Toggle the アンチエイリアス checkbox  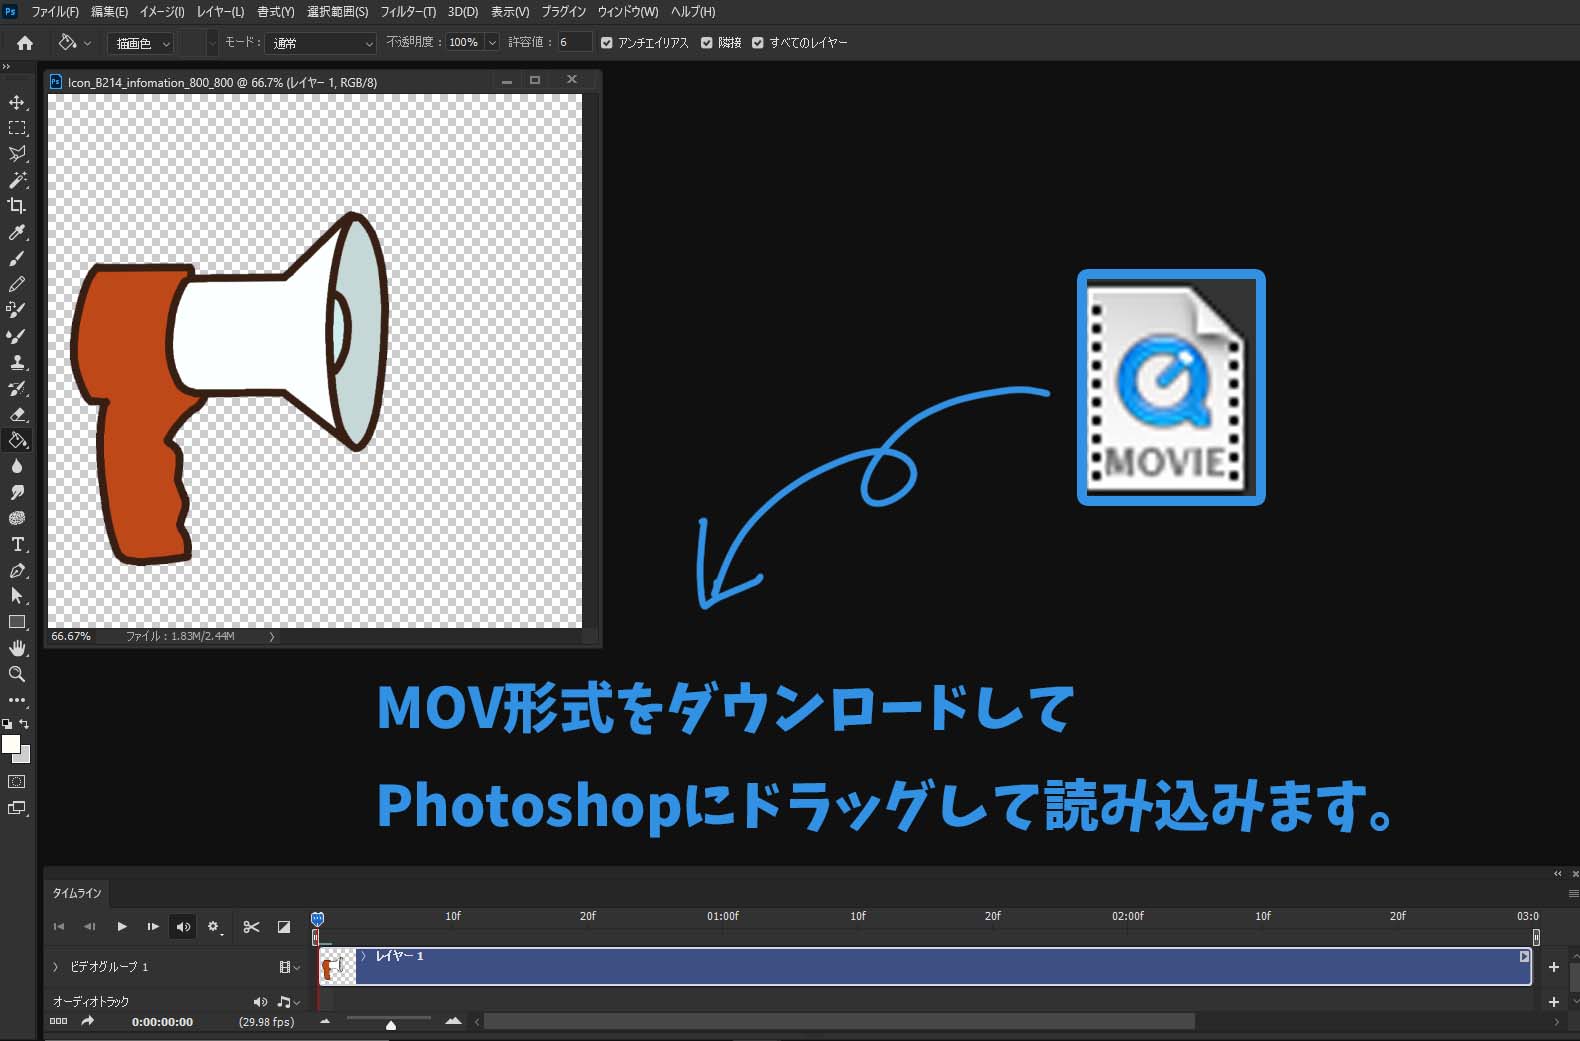[x=607, y=43]
